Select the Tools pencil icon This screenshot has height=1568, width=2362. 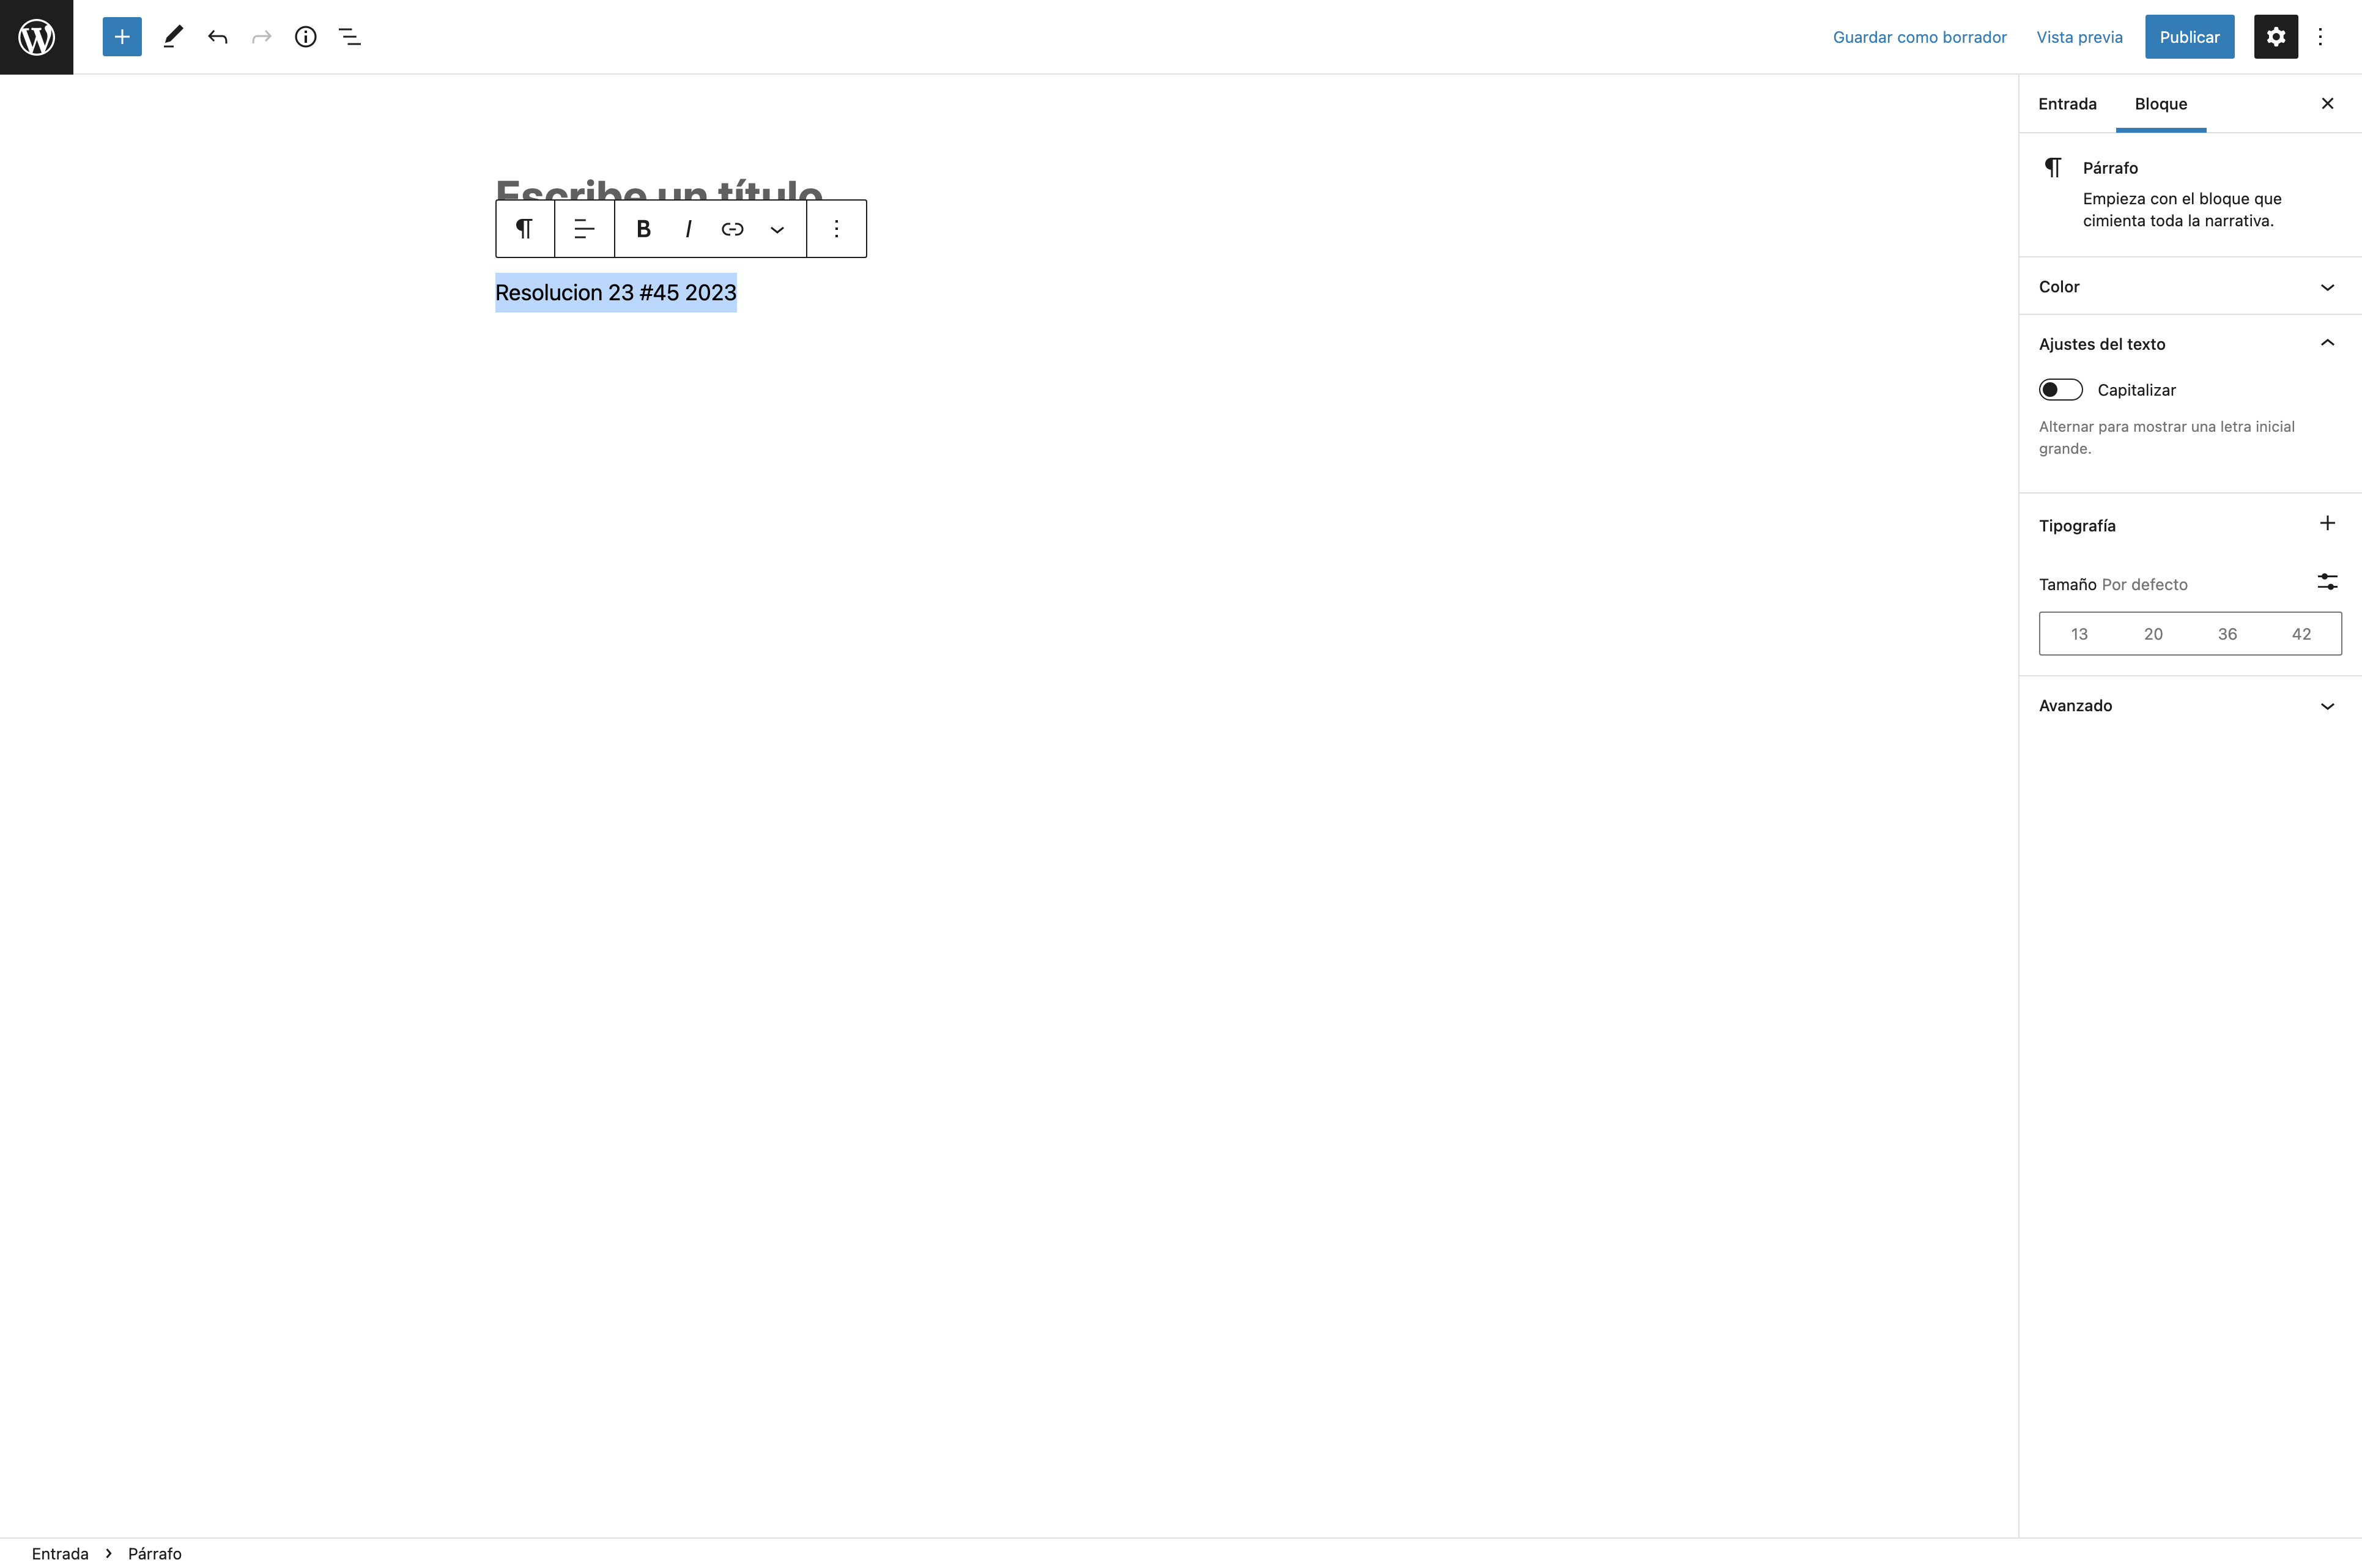pos(173,37)
